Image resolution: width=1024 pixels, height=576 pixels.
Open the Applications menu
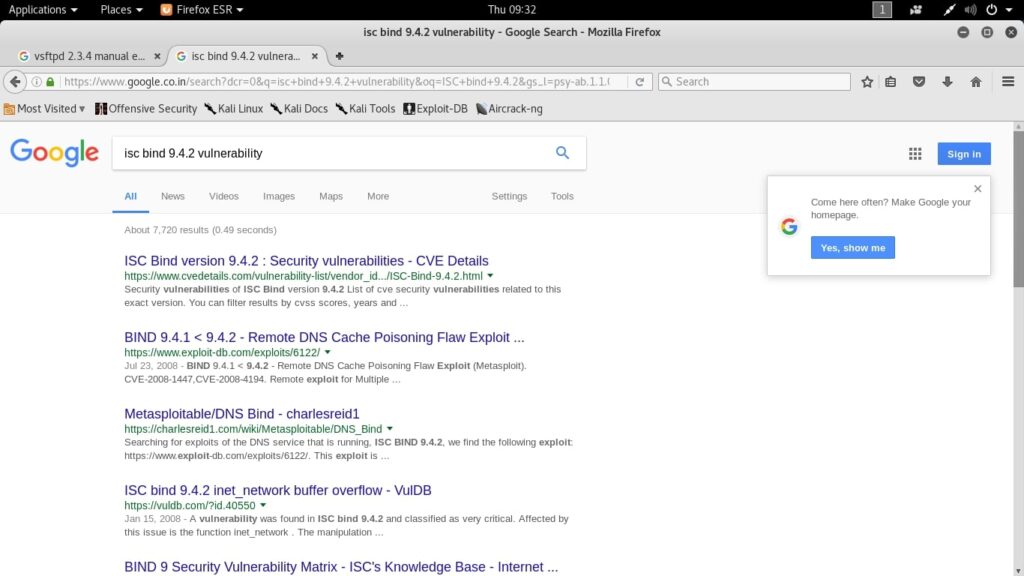(42, 10)
